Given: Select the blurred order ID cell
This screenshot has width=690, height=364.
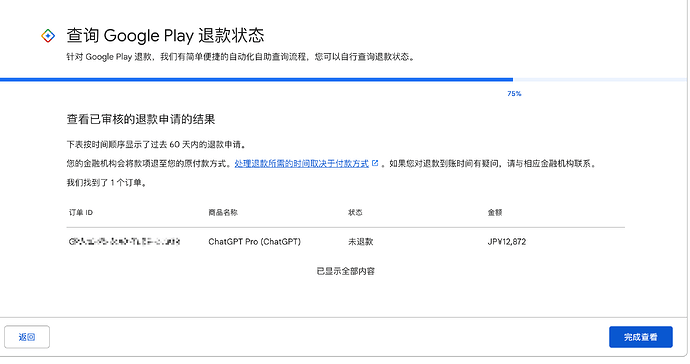Looking at the screenshot, I should pos(125,242).
